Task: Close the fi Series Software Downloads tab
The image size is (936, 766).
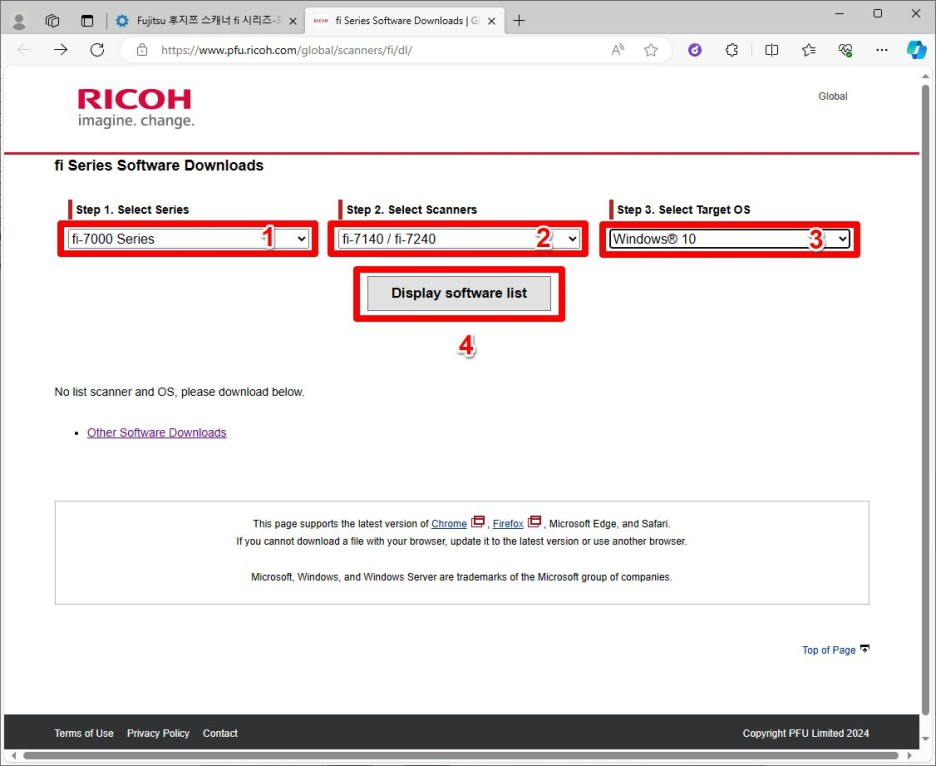Action: tap(492, 21)
